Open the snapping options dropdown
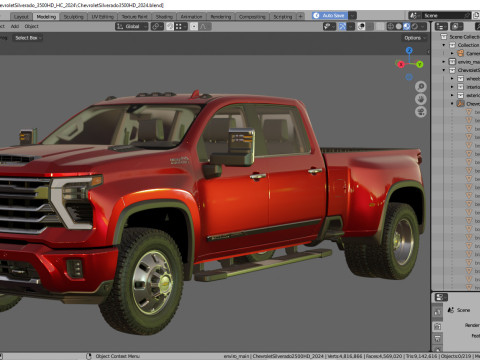 181,26
